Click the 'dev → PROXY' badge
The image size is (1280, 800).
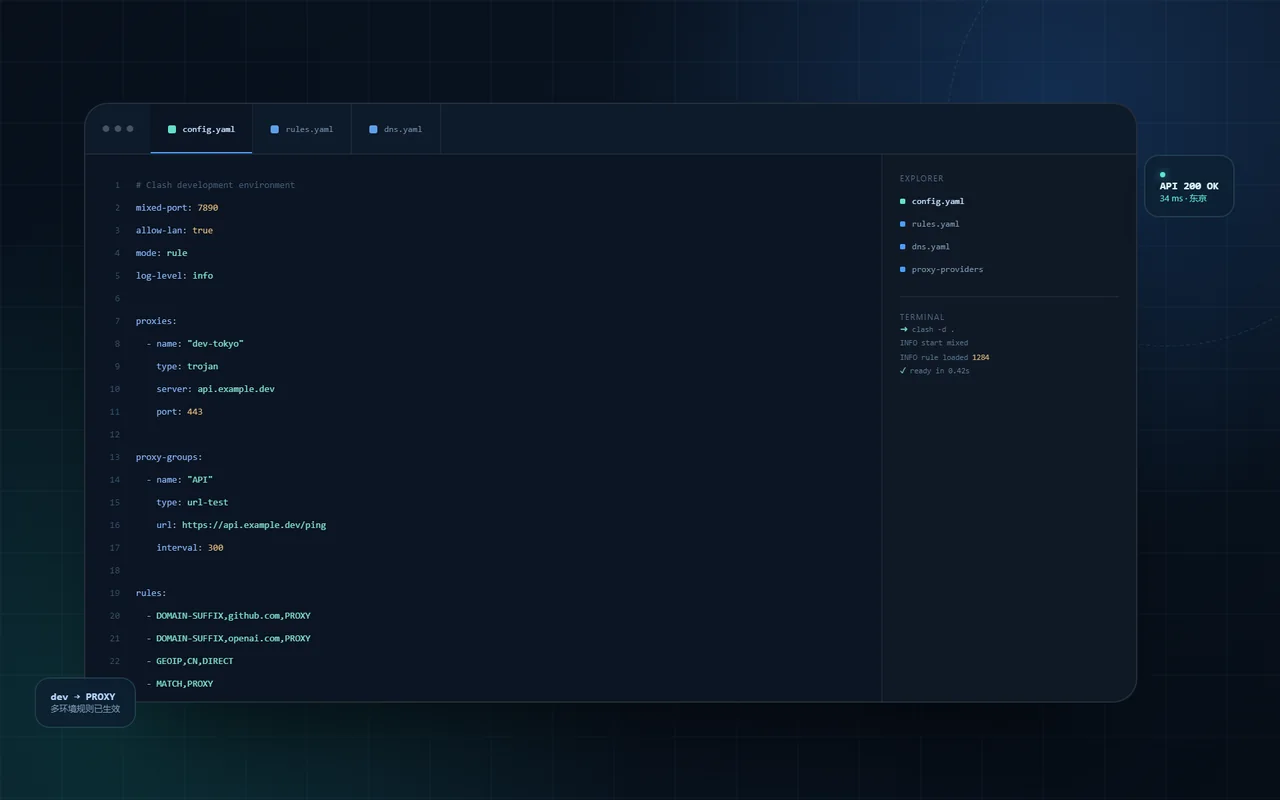(85, 703)
